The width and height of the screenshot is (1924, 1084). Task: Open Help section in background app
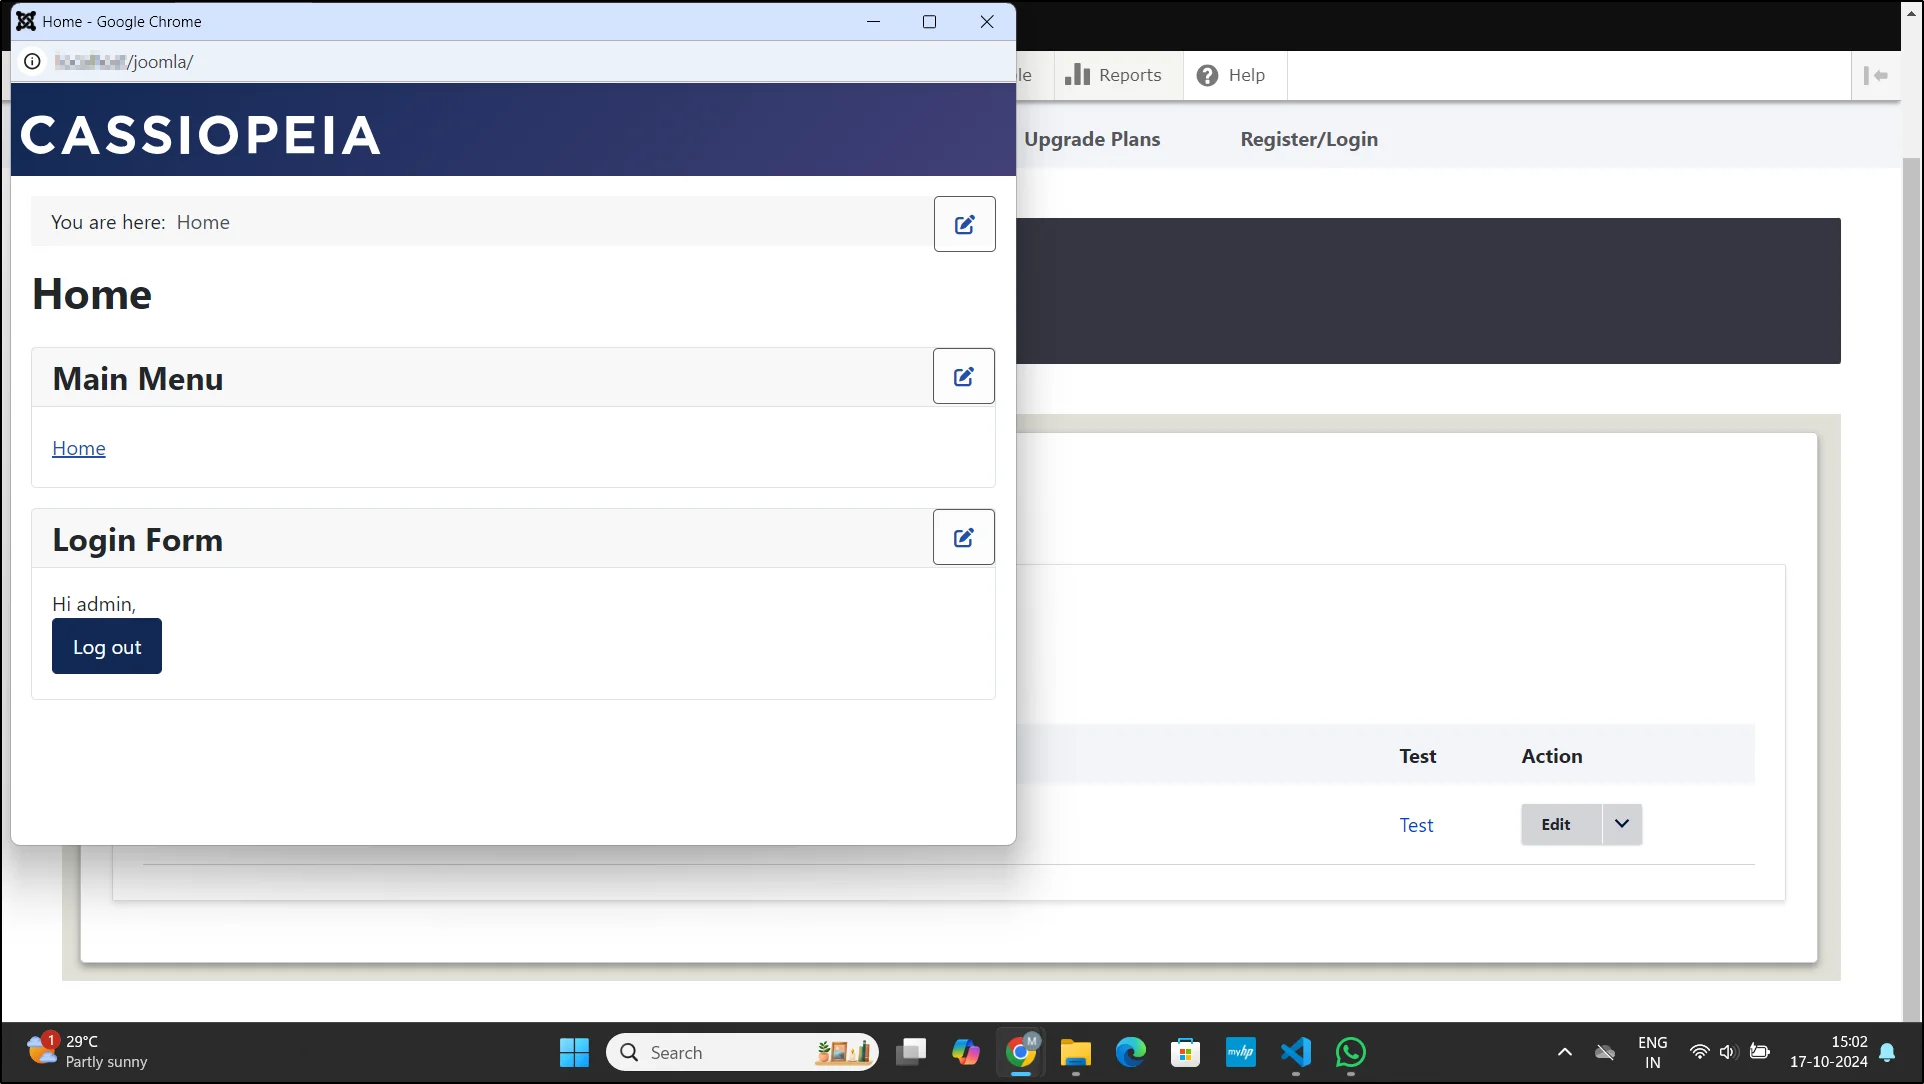(x=1230, y=74)
